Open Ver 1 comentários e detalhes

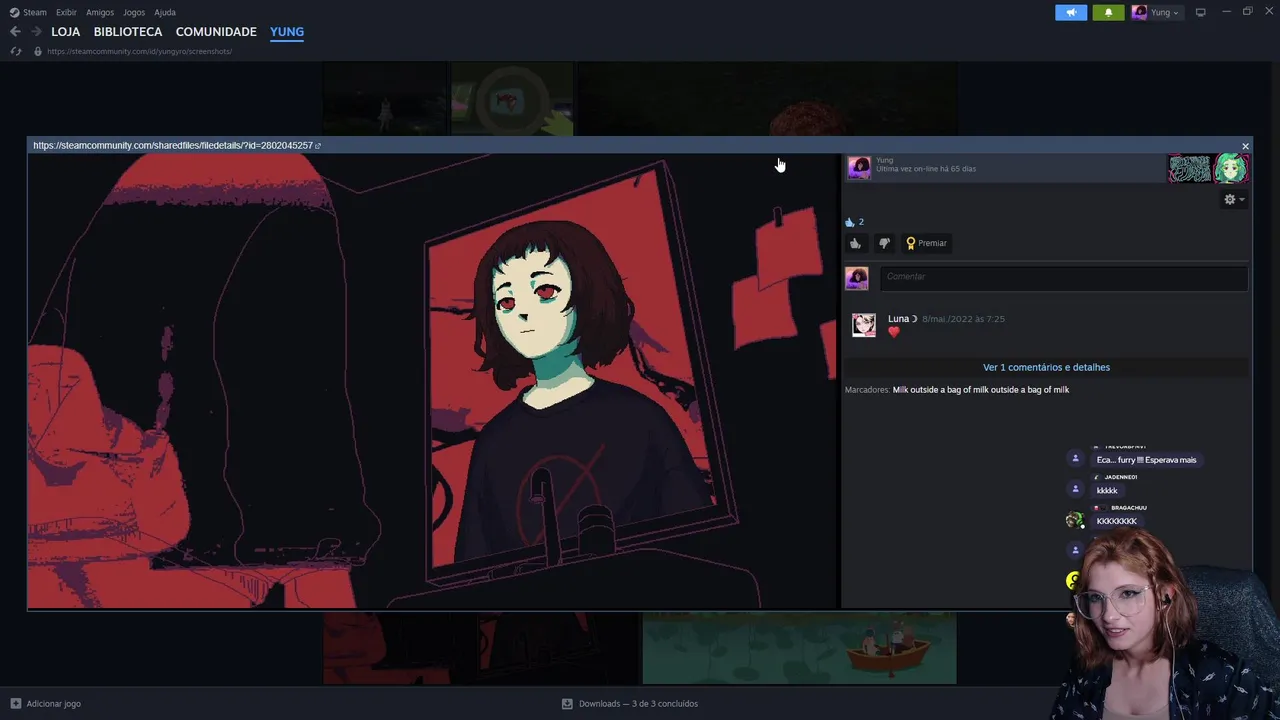(1046, 367)
